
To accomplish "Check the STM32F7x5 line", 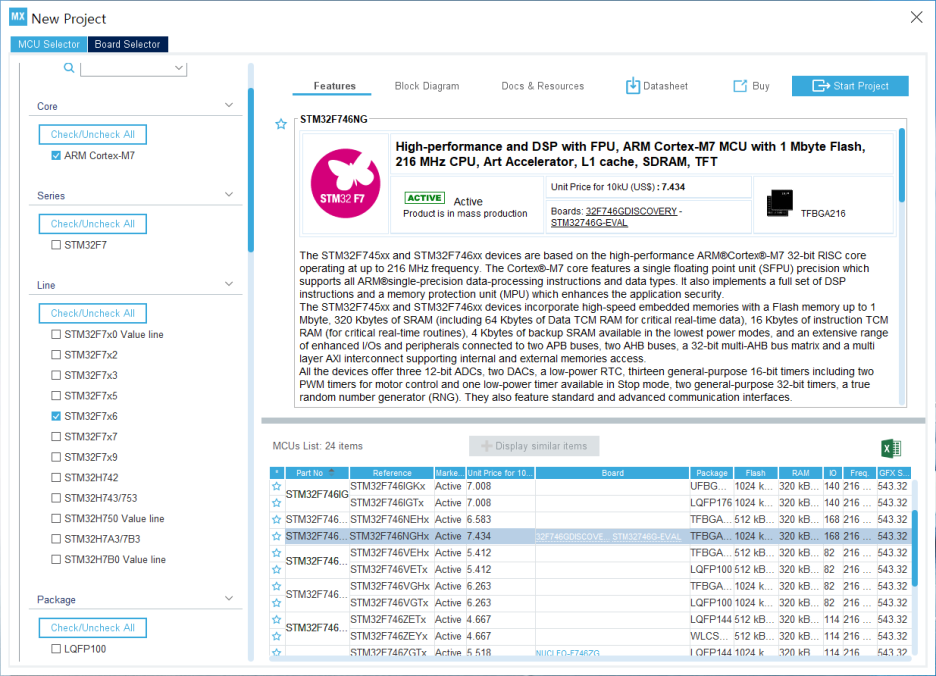I will 56,395.
